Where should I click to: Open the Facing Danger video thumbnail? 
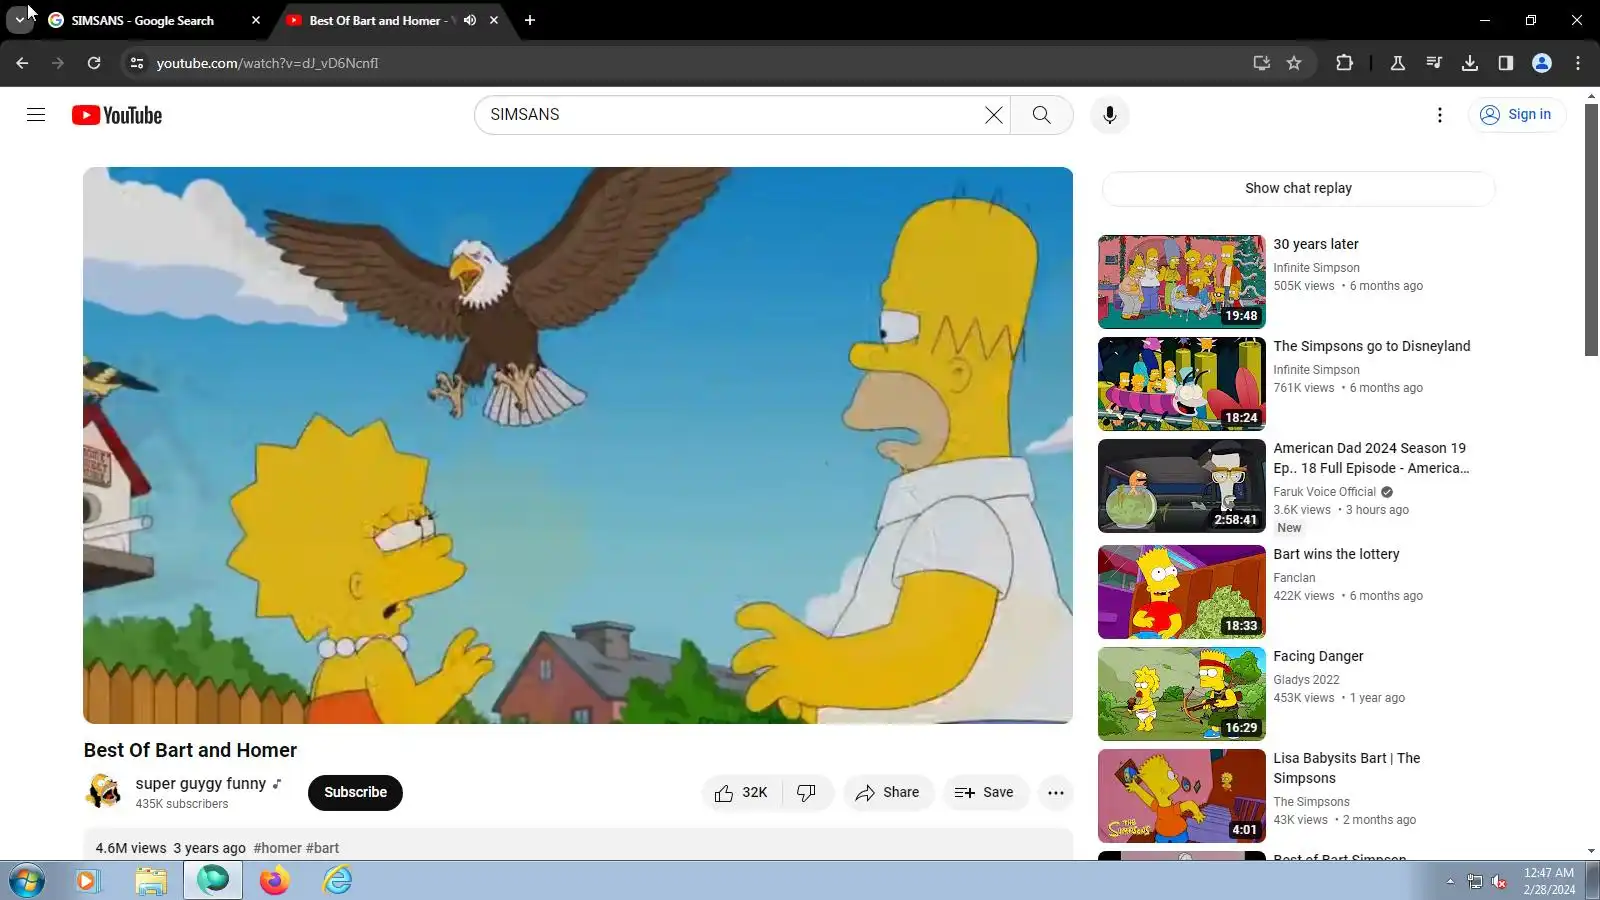click(1181, 694)
